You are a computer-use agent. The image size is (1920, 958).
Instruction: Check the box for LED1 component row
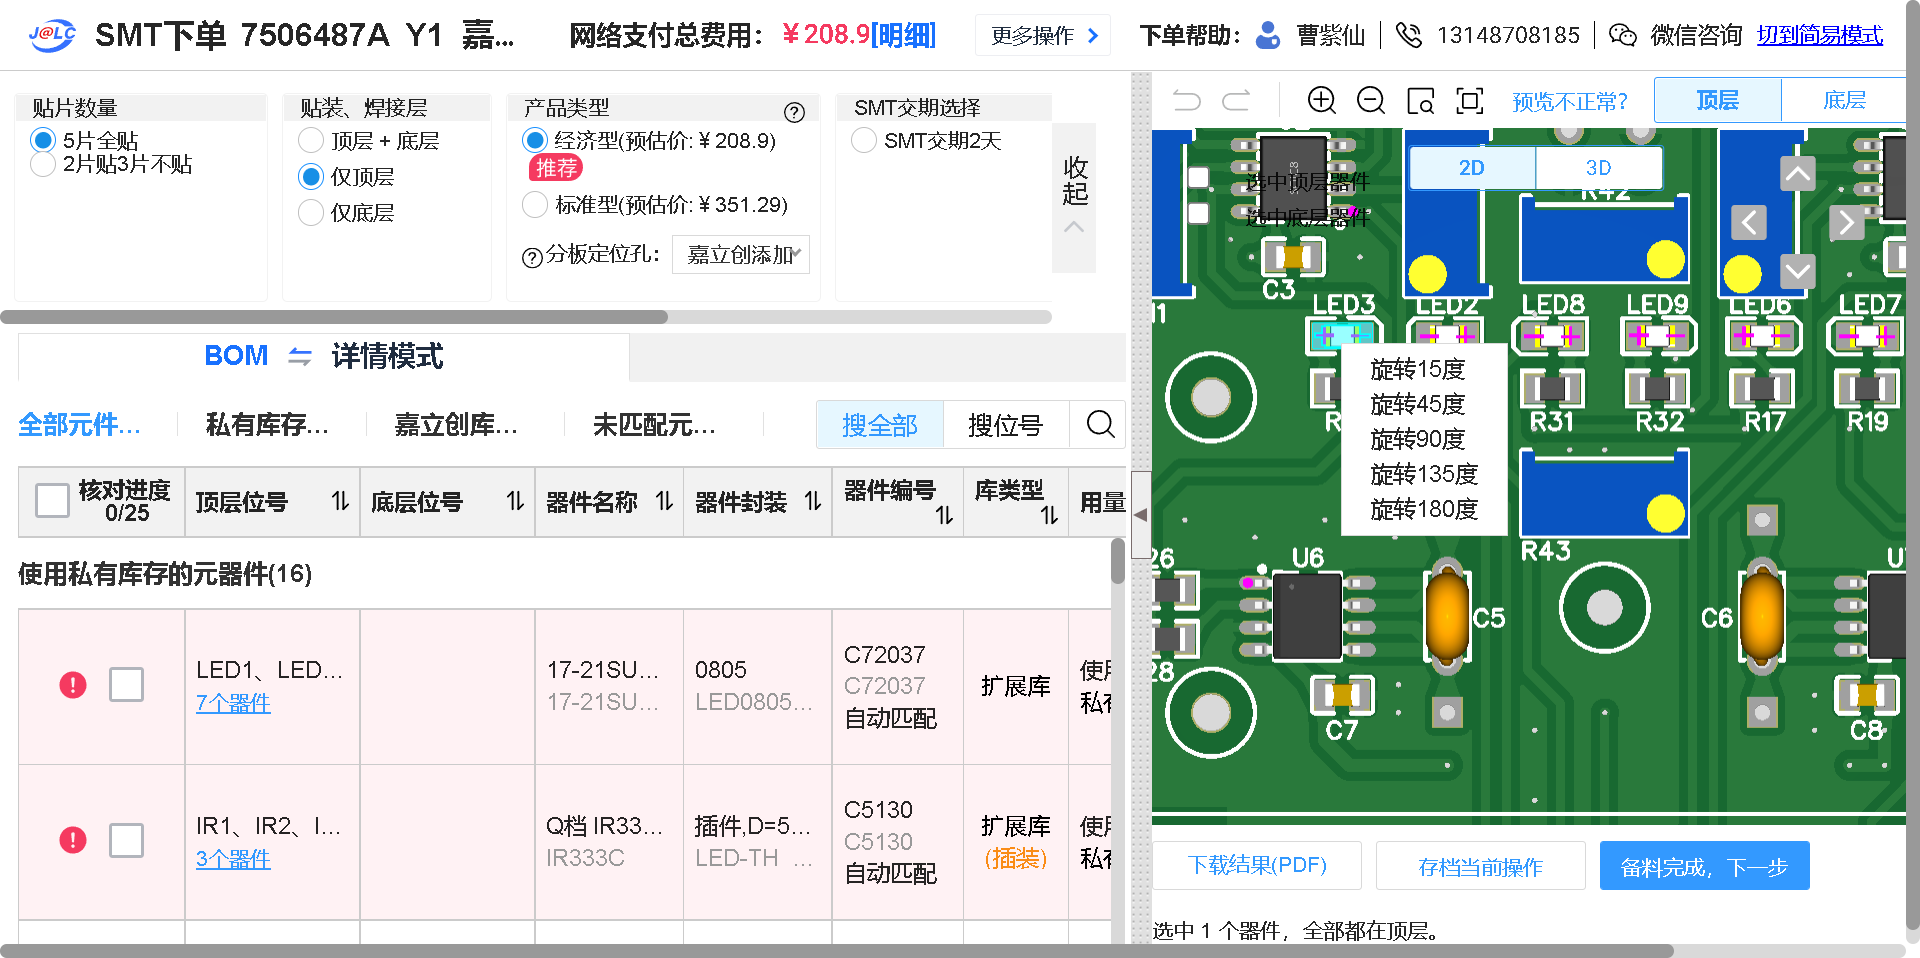pyautogui.click(x=126, y=685)
